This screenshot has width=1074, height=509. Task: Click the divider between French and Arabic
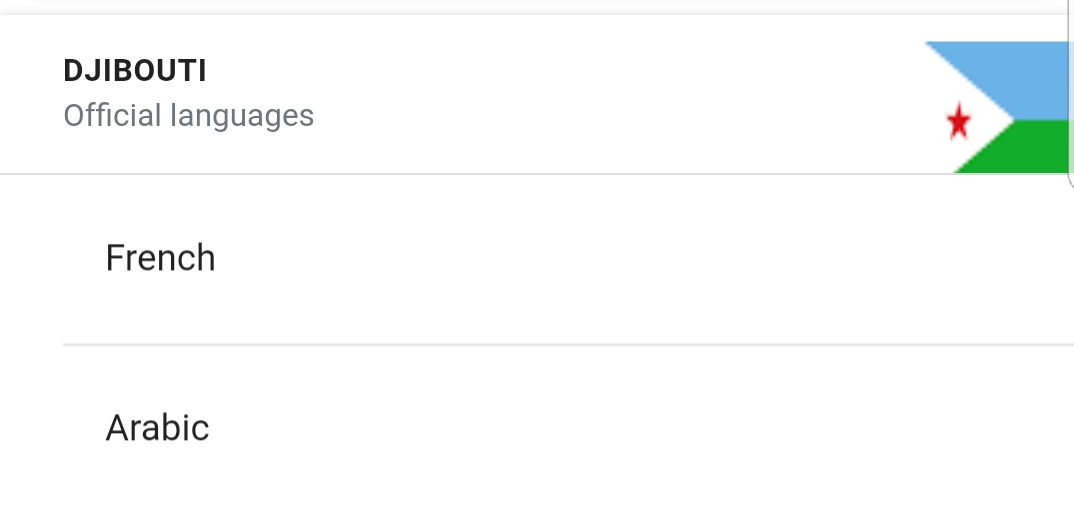coord(569,345)
